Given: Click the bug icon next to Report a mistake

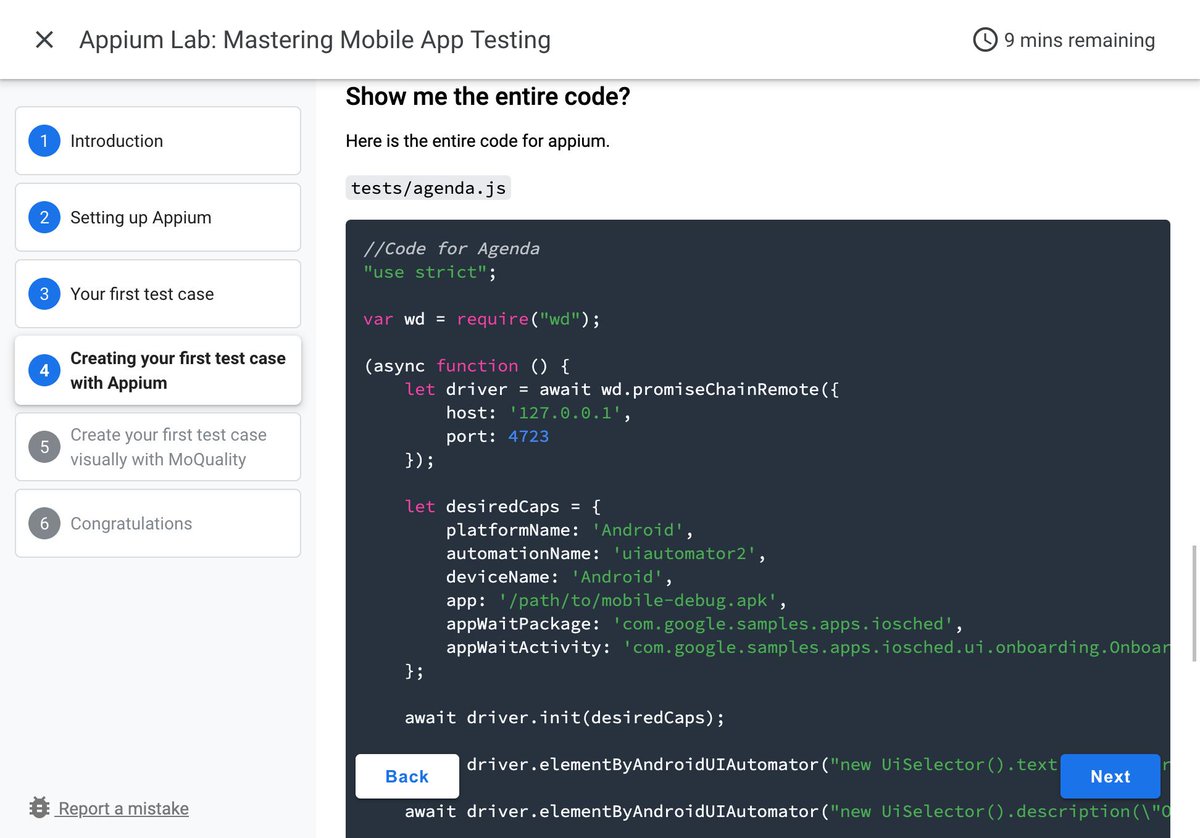Looking at the screenshot, I should coord(40,808).
